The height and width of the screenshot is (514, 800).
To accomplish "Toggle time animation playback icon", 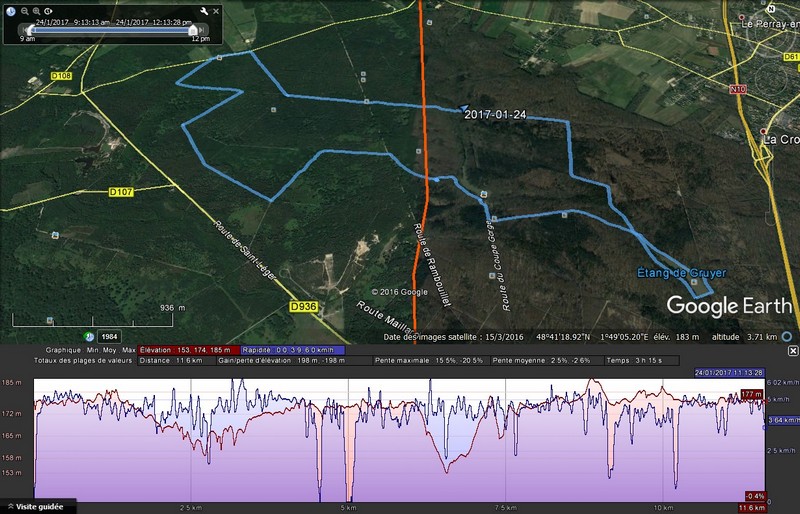I will [x=48, y=11].
